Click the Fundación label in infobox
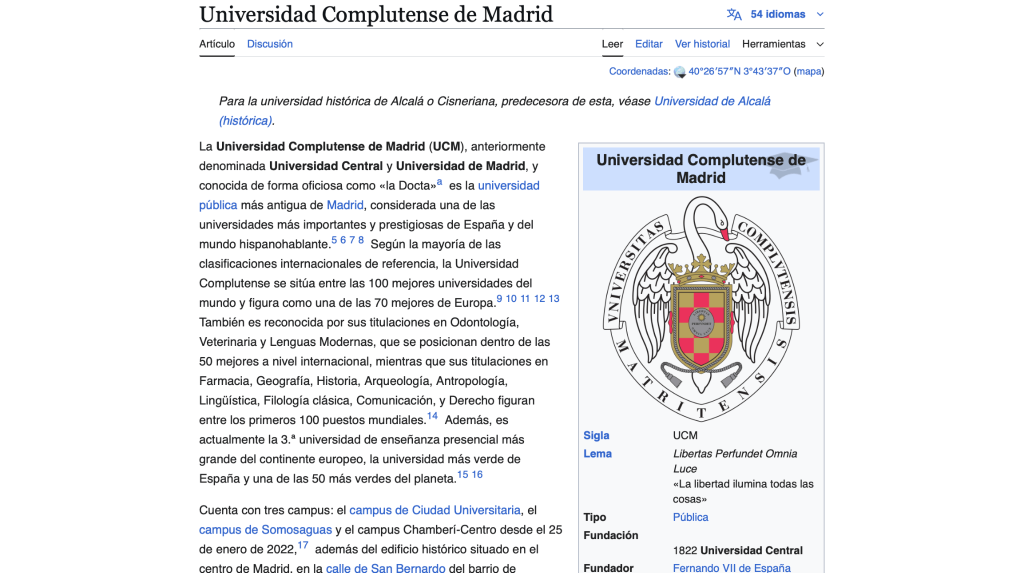This screenshot has height=573, width=1024. (x=611, y=535)
